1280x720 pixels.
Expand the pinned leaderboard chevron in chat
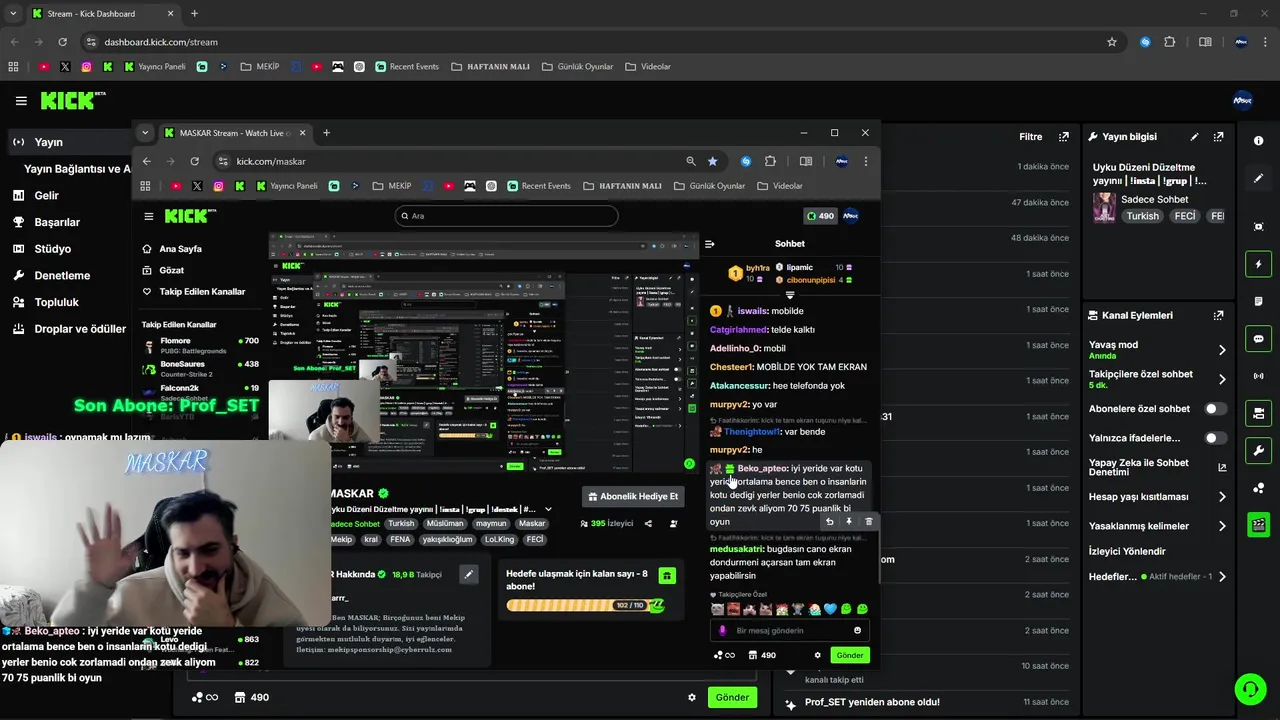790,295
